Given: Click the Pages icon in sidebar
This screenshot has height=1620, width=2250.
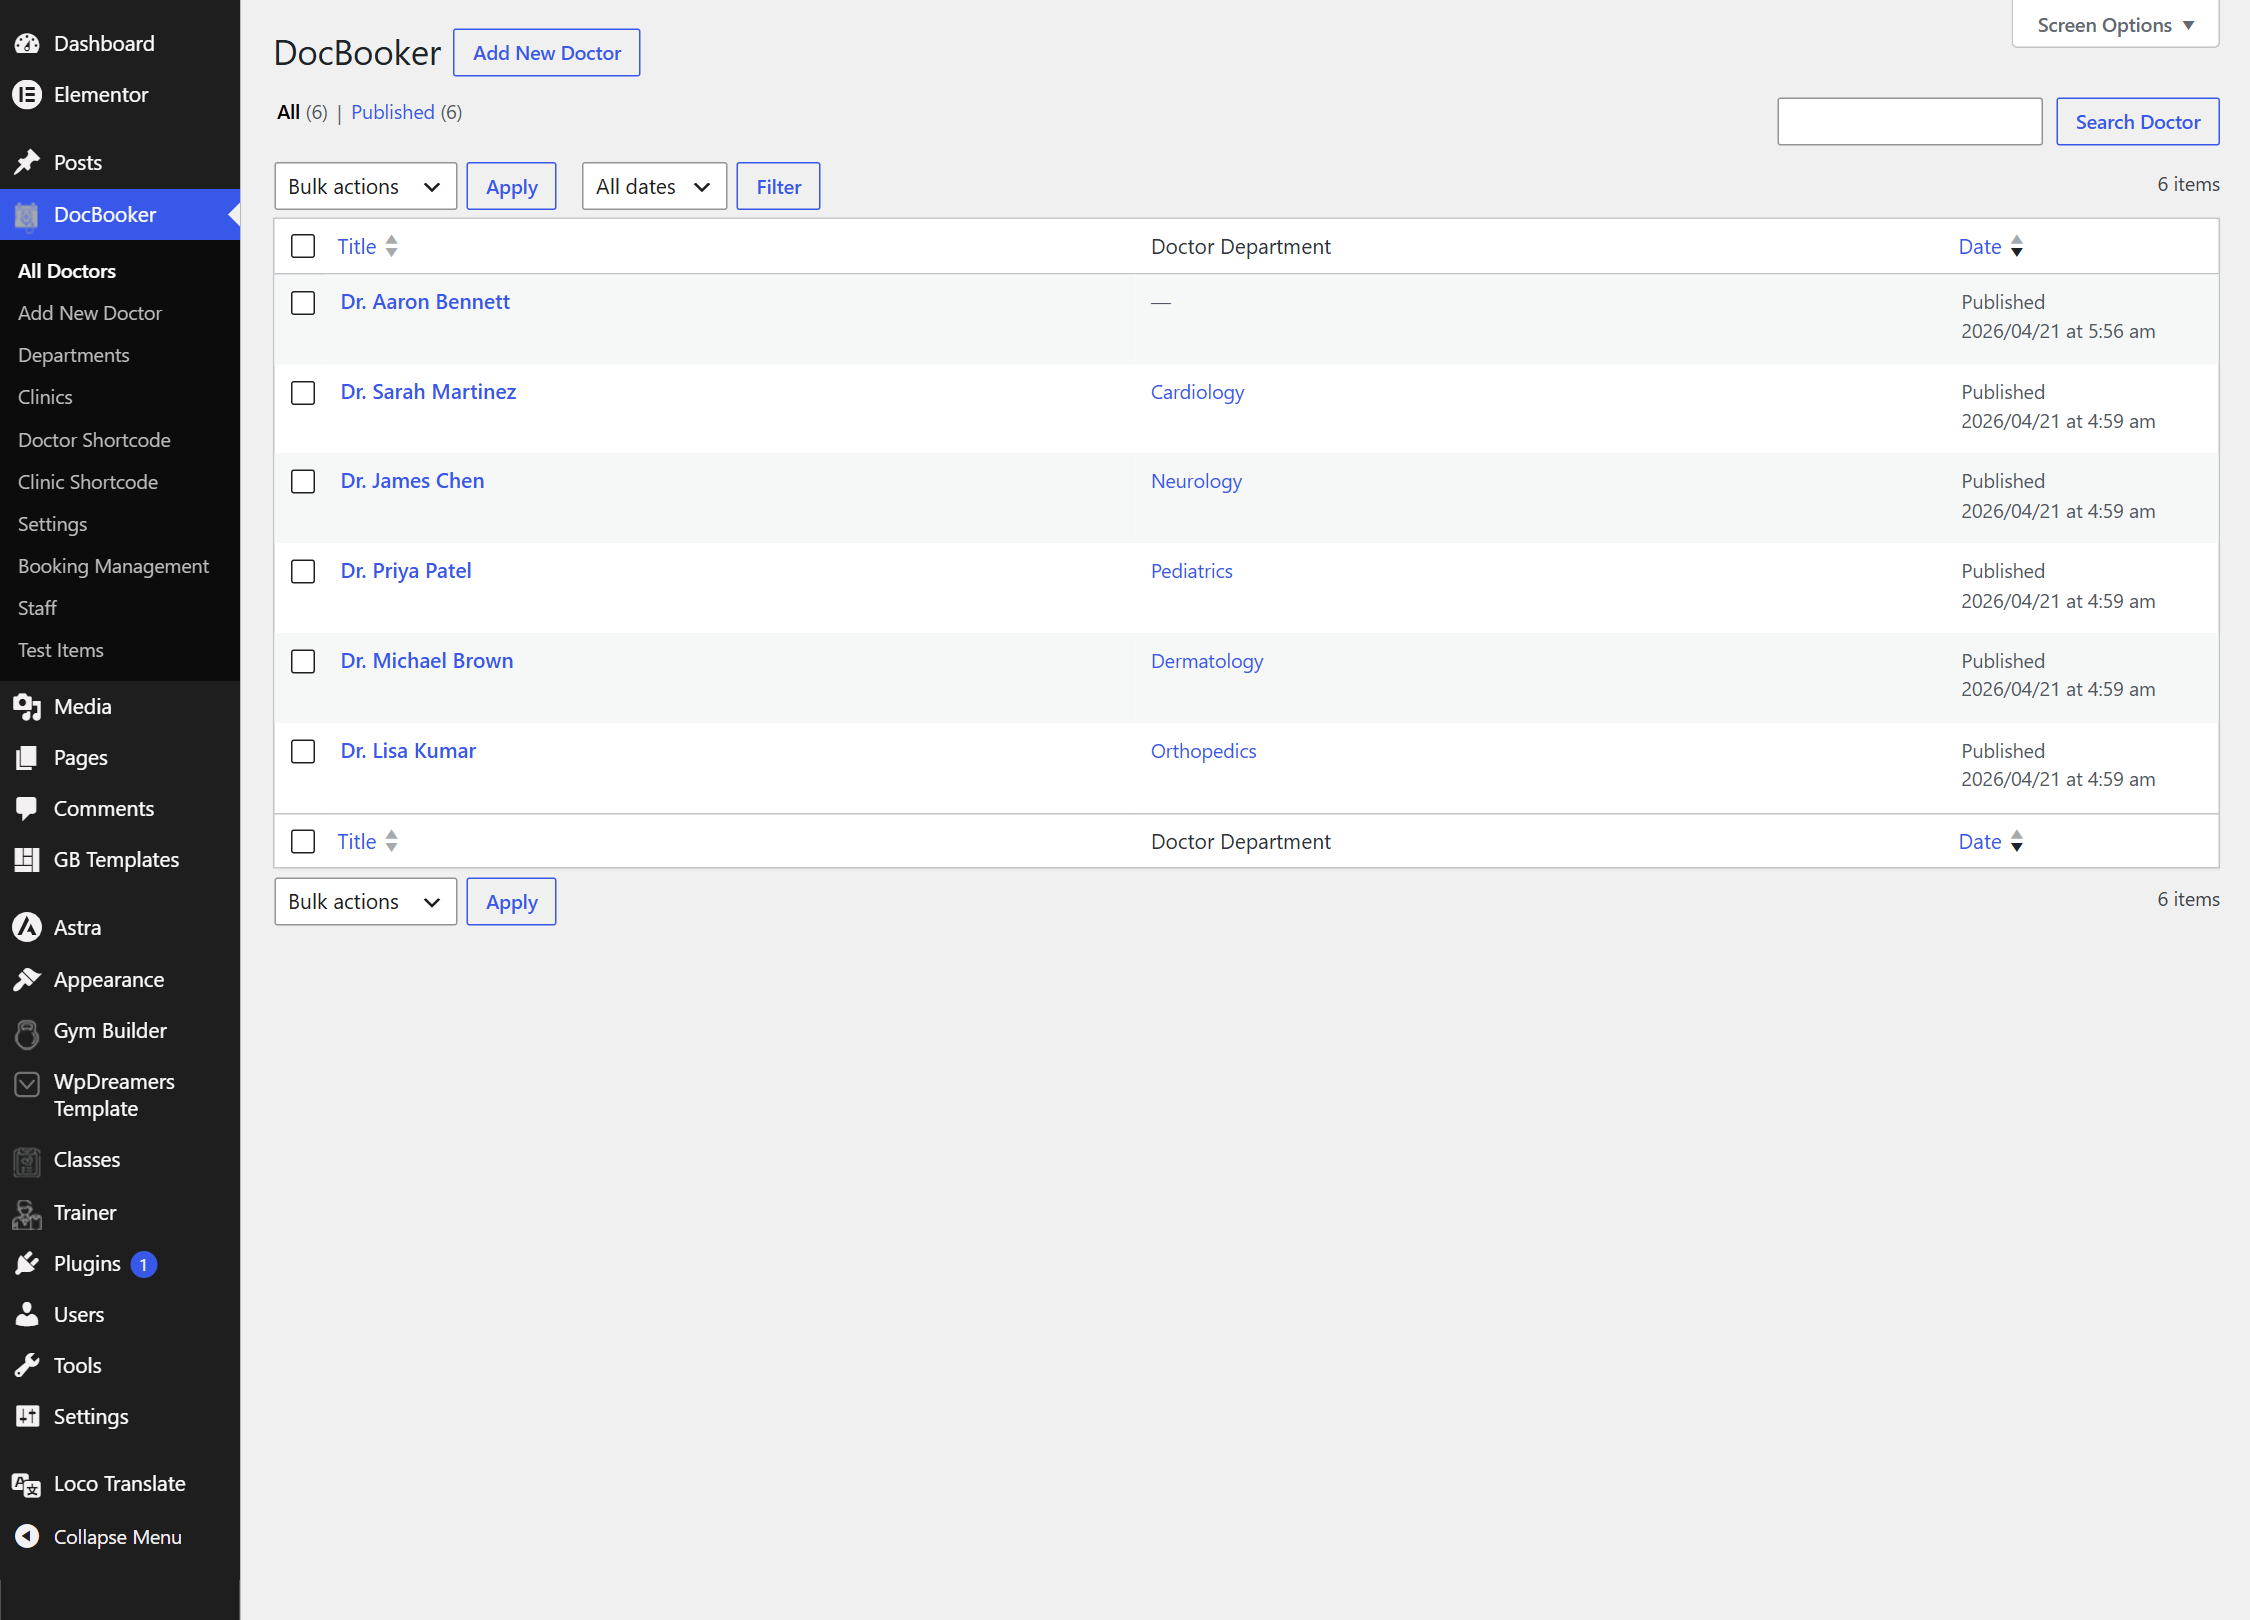Looking at the screenshot, I should [x=27, y=757].
